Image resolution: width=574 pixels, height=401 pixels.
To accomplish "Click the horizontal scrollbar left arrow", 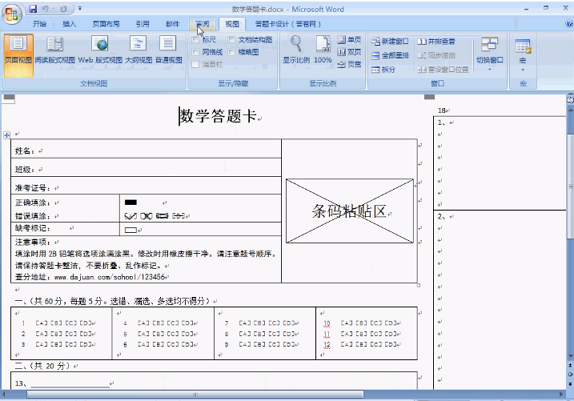I will tap(4, 394).
